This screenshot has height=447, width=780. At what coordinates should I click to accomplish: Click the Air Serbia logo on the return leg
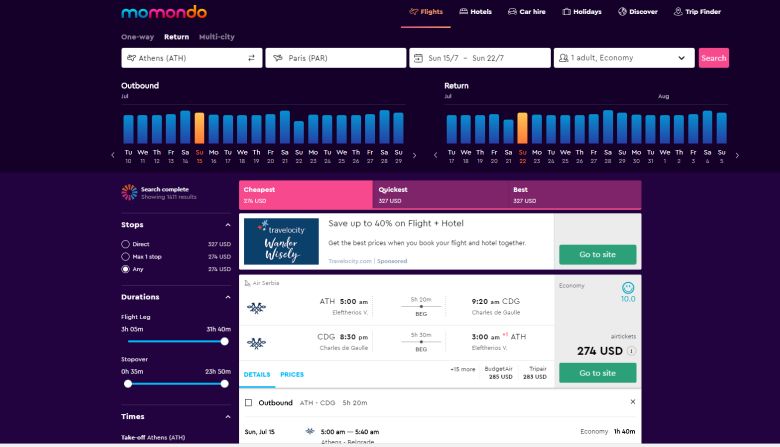[256, 343]
